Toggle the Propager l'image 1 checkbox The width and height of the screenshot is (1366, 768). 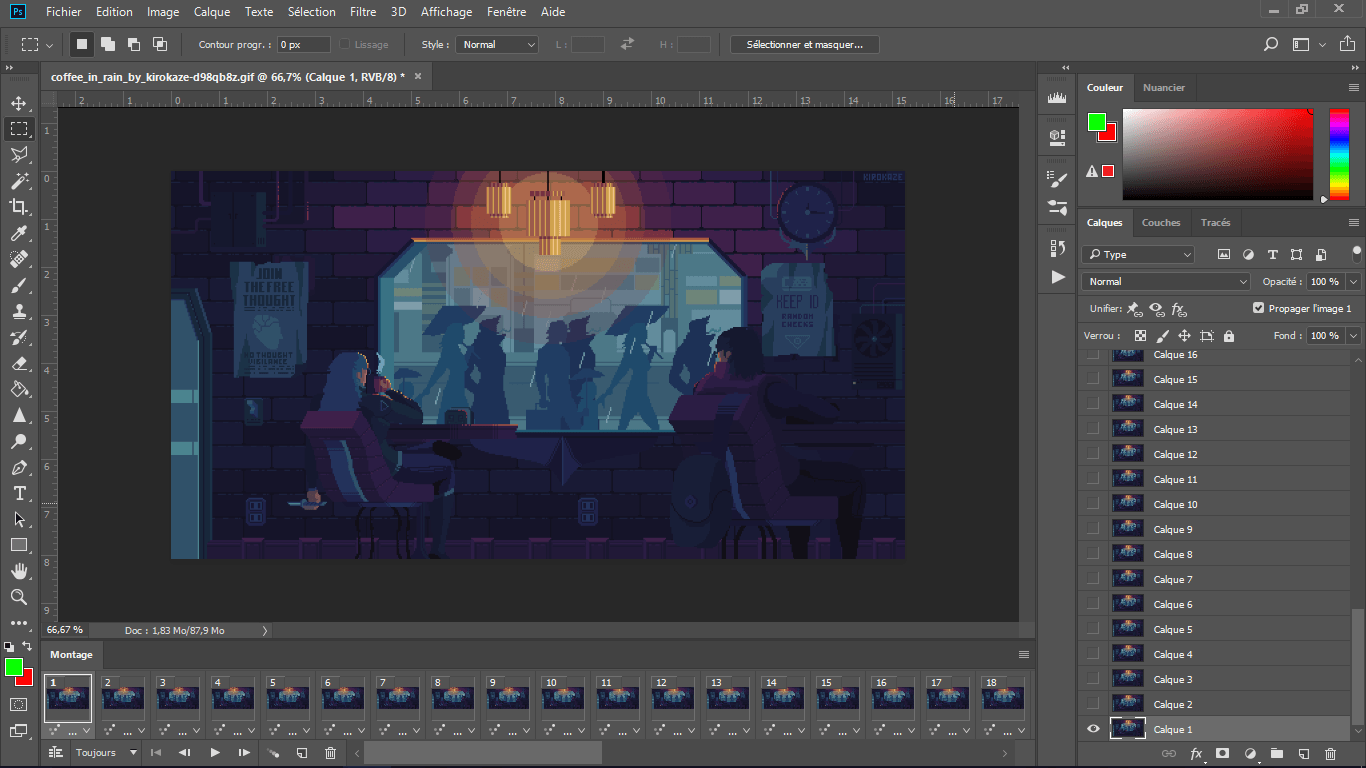[x=1259, y=309]
